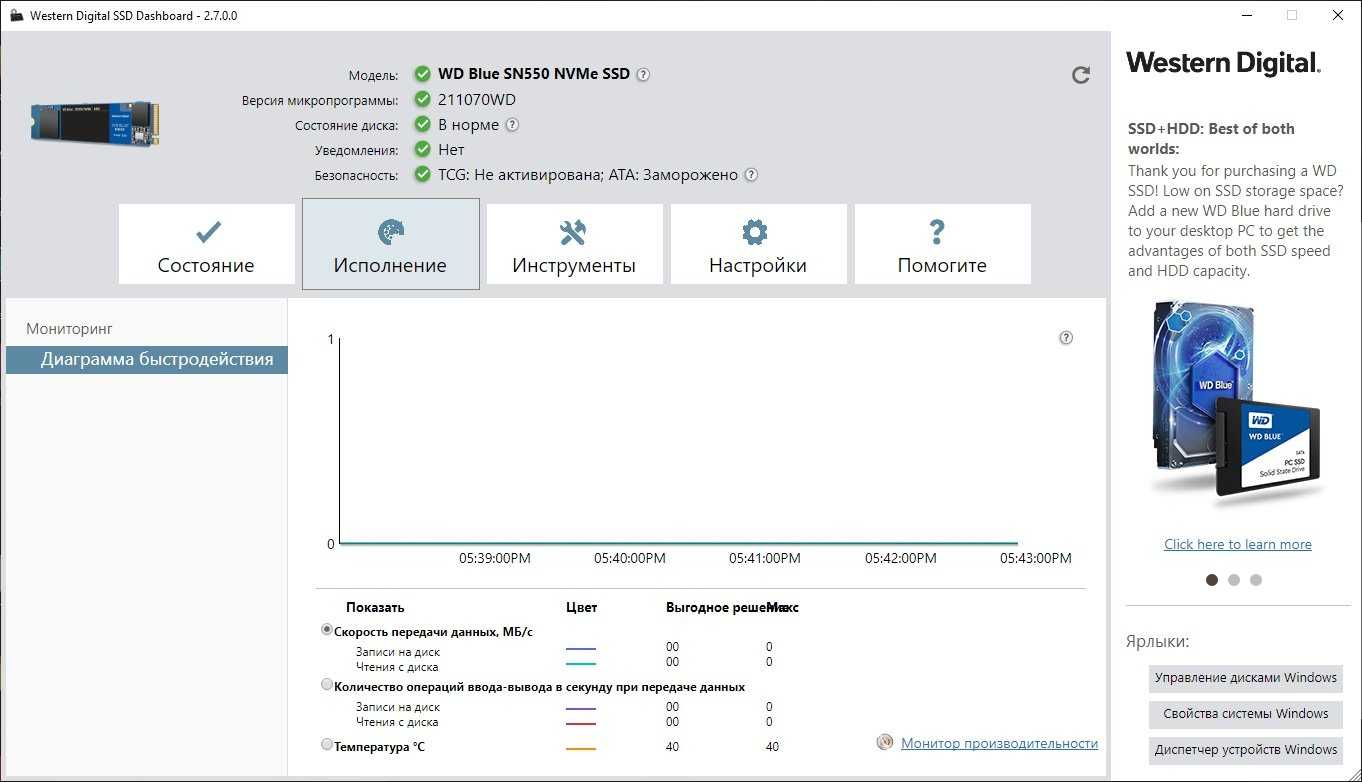Viewport: 1362px width, 782px height.
Task: Click the 'Click here to learn more' link
Action: point(1237,544)
